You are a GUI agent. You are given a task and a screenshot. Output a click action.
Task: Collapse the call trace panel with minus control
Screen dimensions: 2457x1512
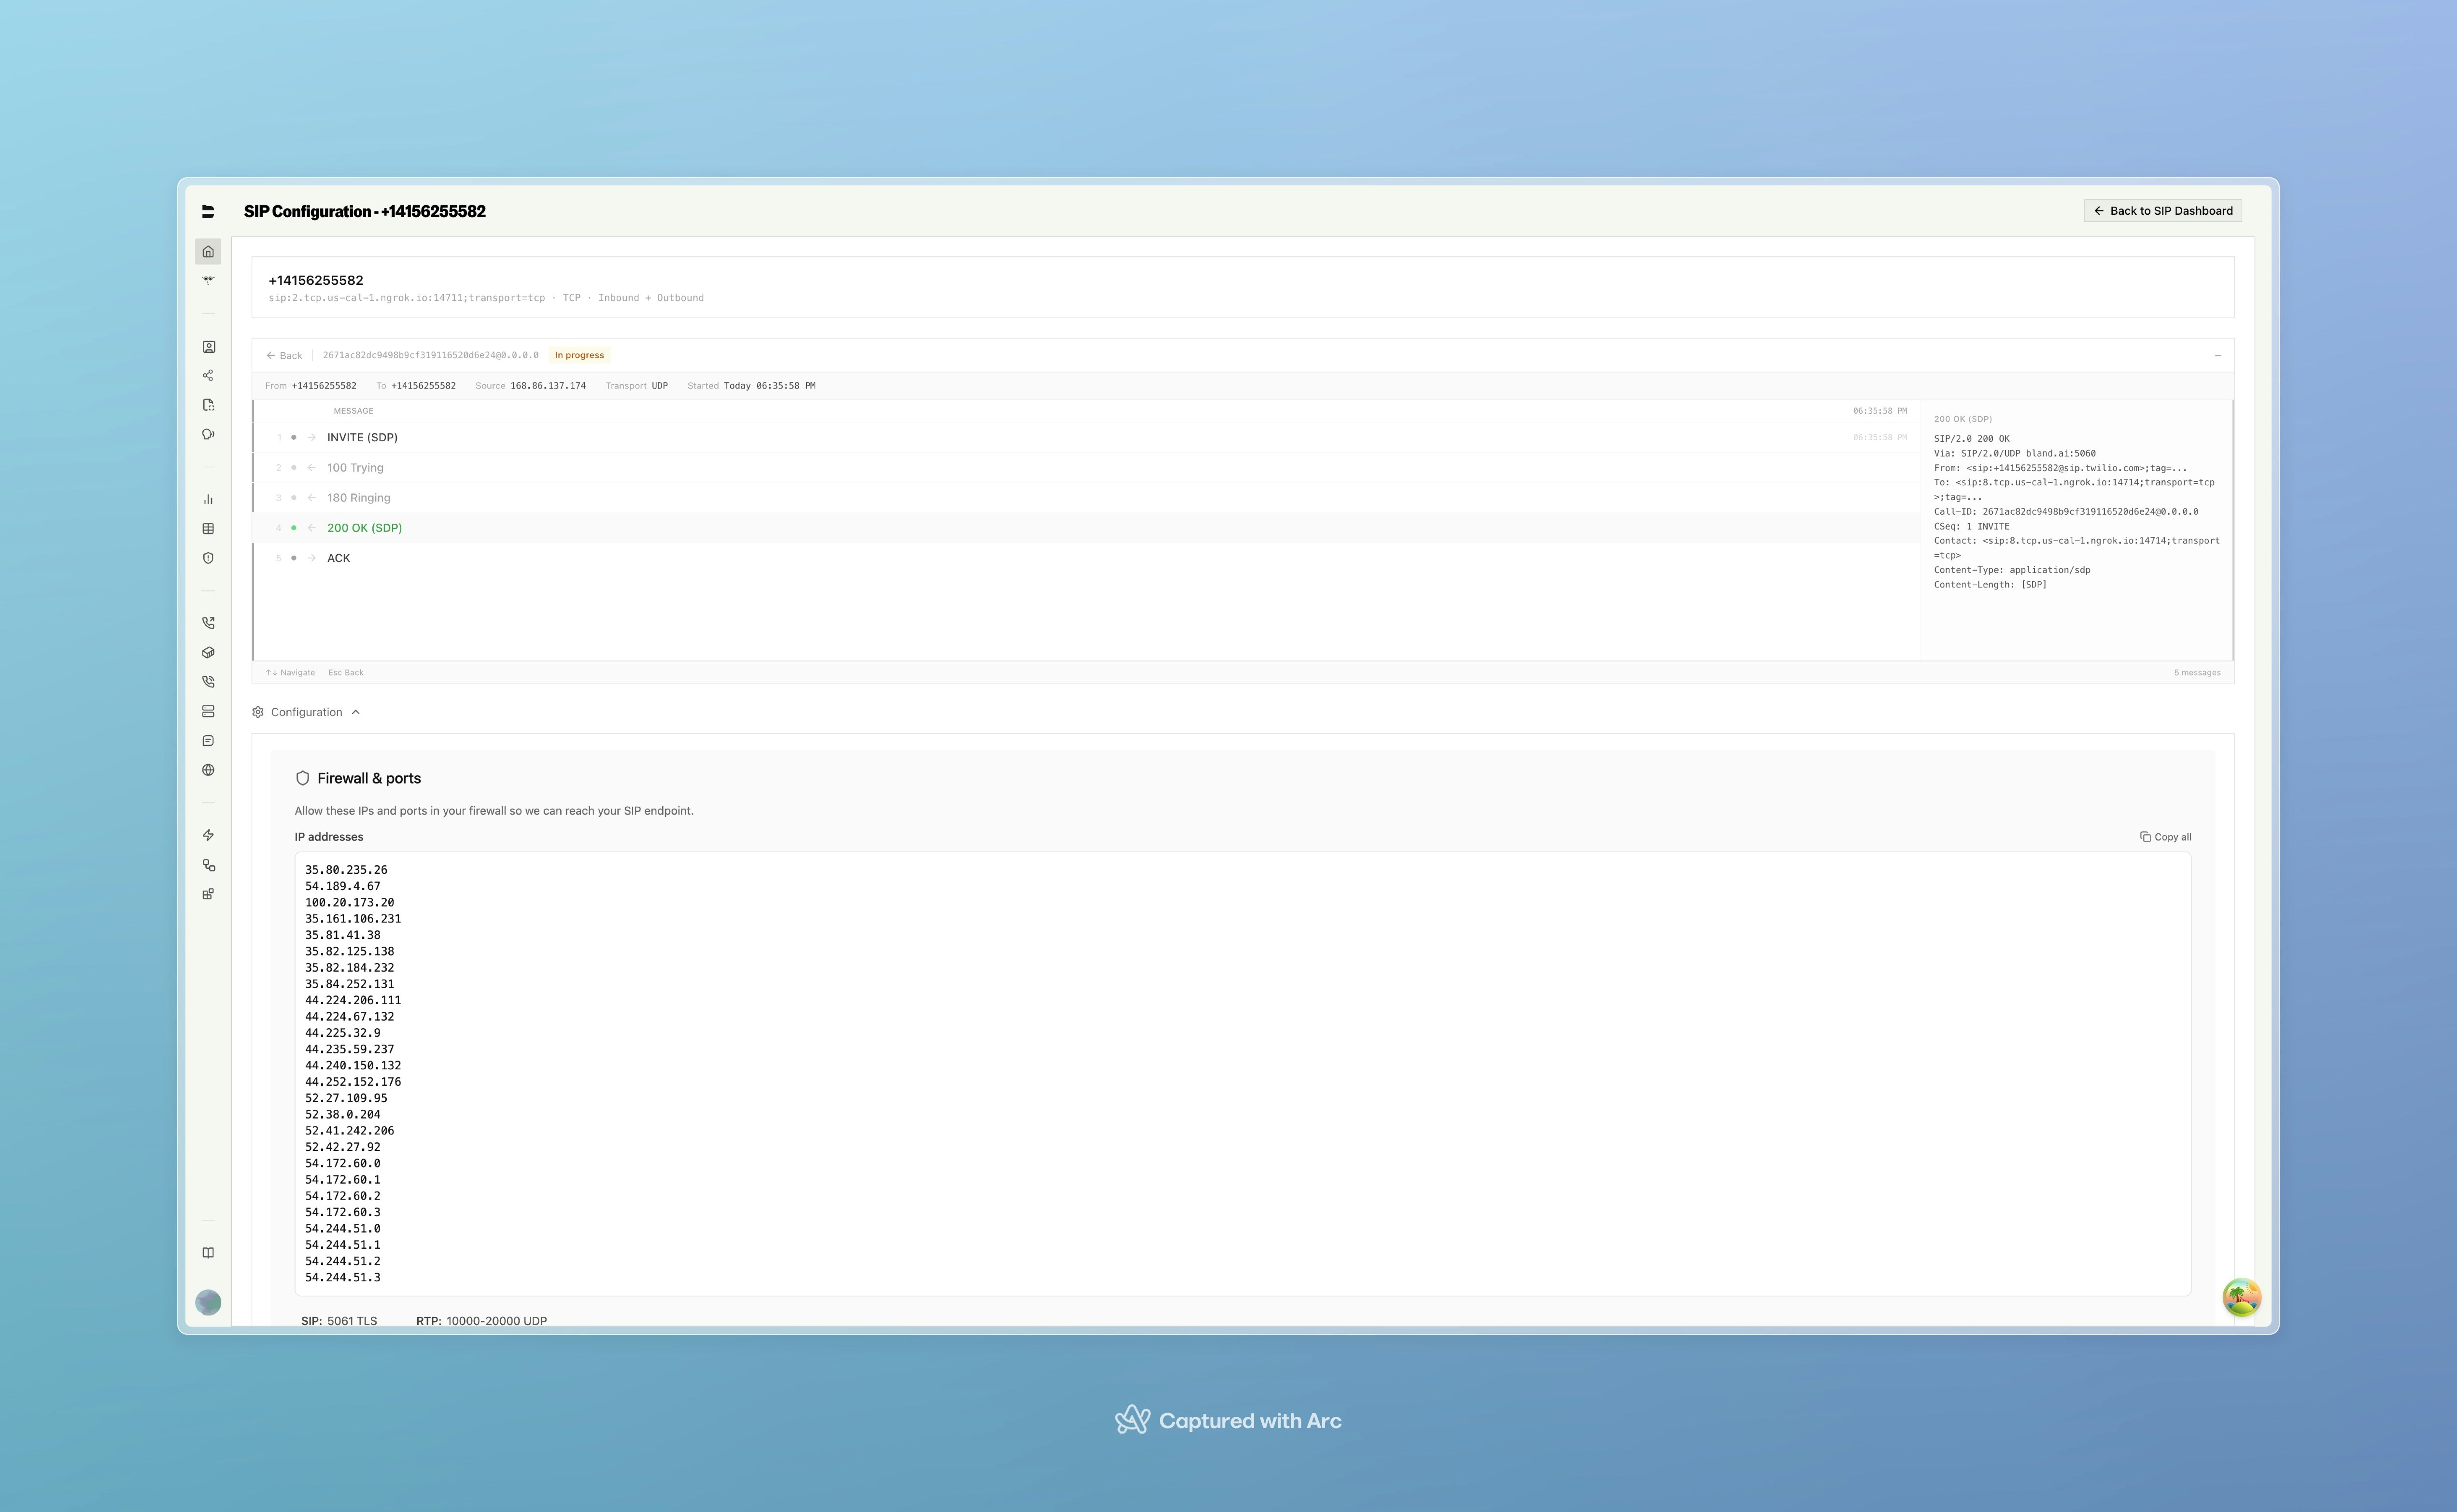point(2218,355)
